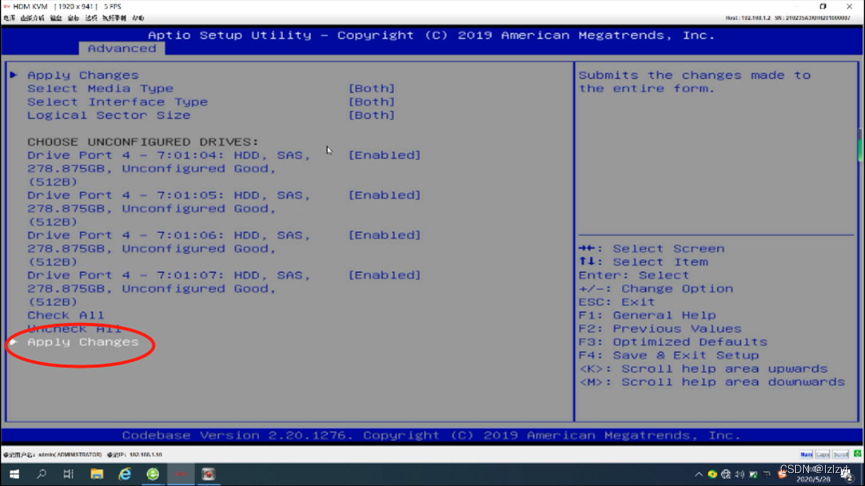Click the Num lock indicator
This screenshot has height=486, width=865.
coord(806,455)
